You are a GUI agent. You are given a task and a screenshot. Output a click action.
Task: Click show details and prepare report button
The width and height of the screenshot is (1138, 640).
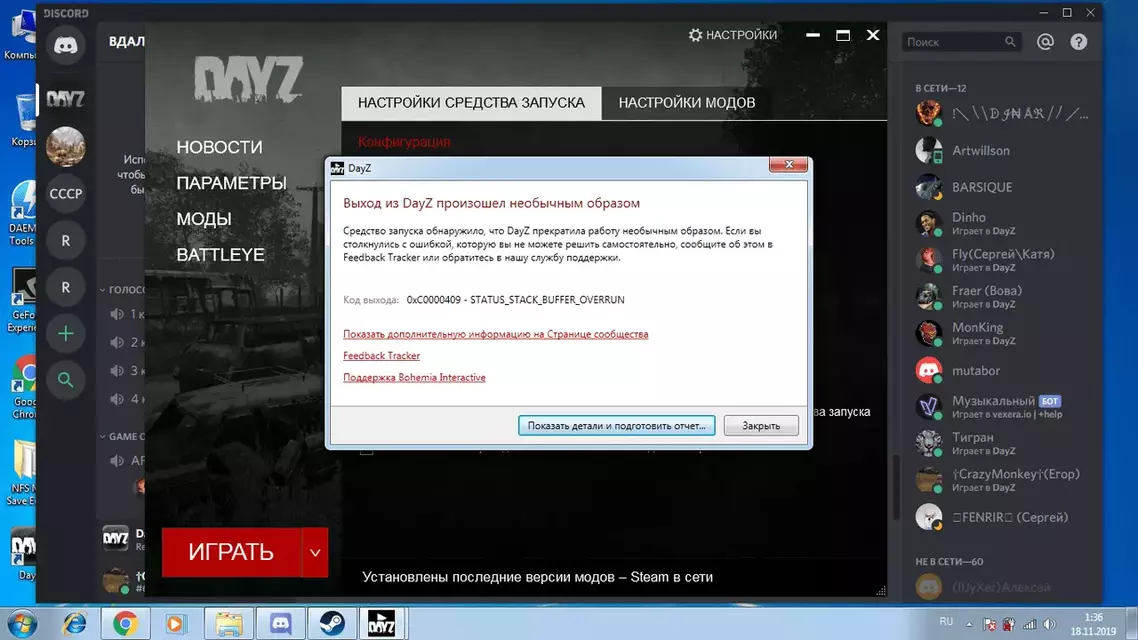click(x=616, y=426)
